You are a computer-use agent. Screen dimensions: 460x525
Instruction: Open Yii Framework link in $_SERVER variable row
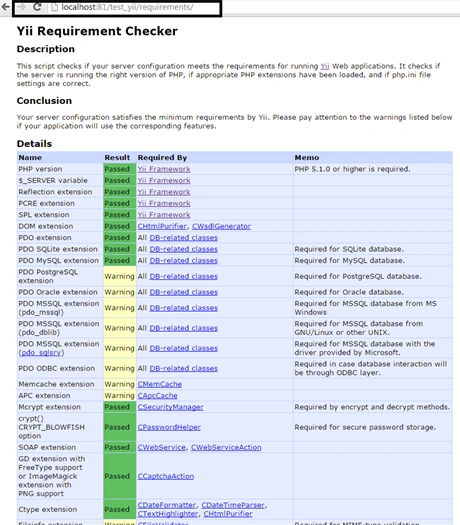point(164,180)
